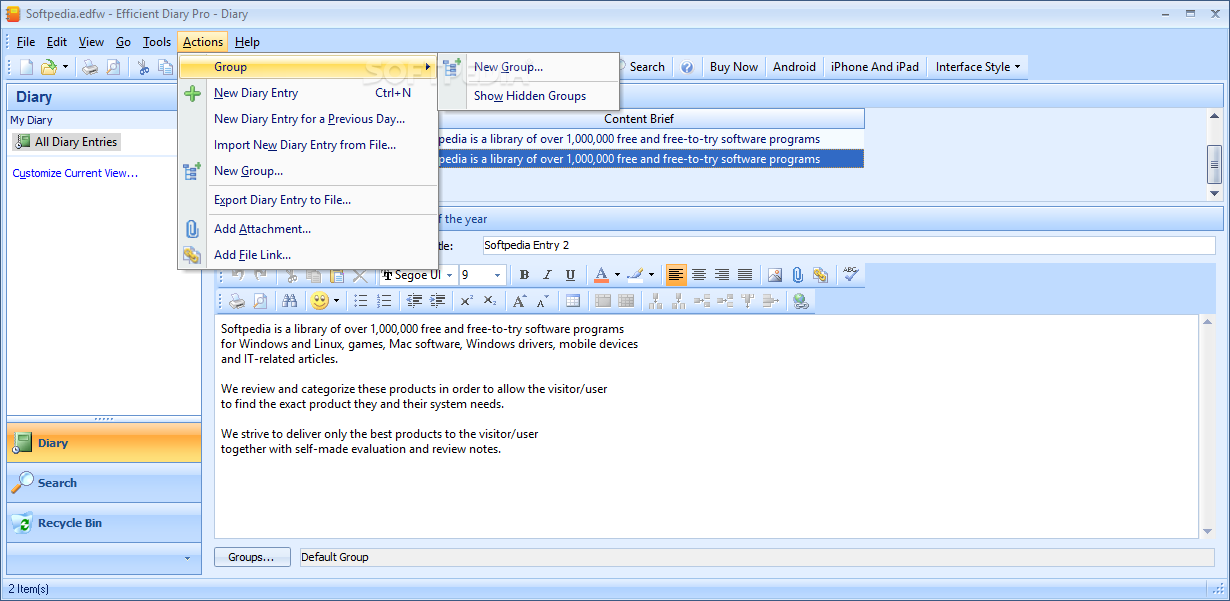Open the Tools menu

[x=157, y=42]
